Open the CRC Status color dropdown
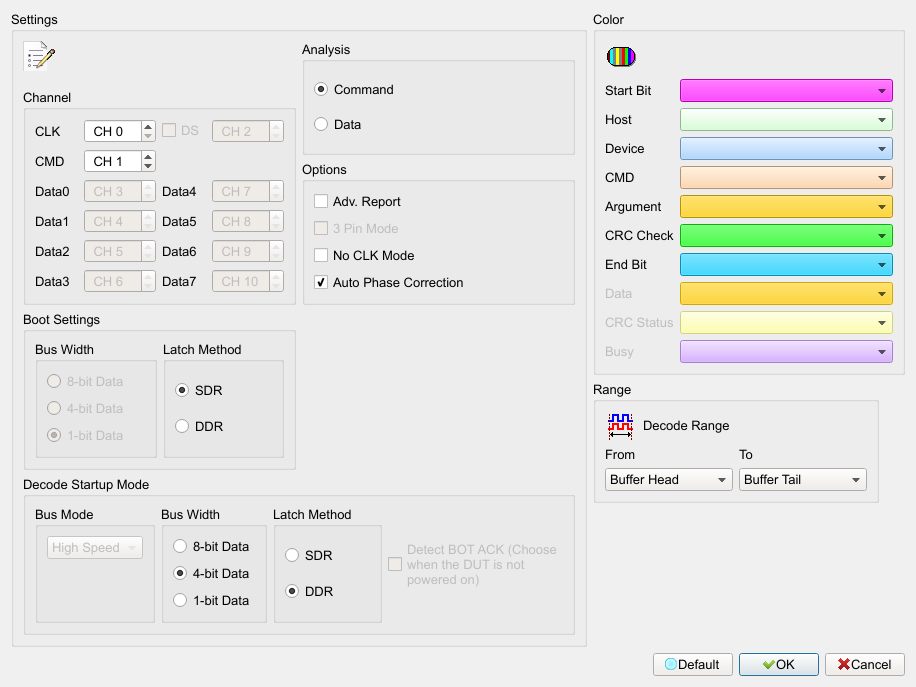 786,322
